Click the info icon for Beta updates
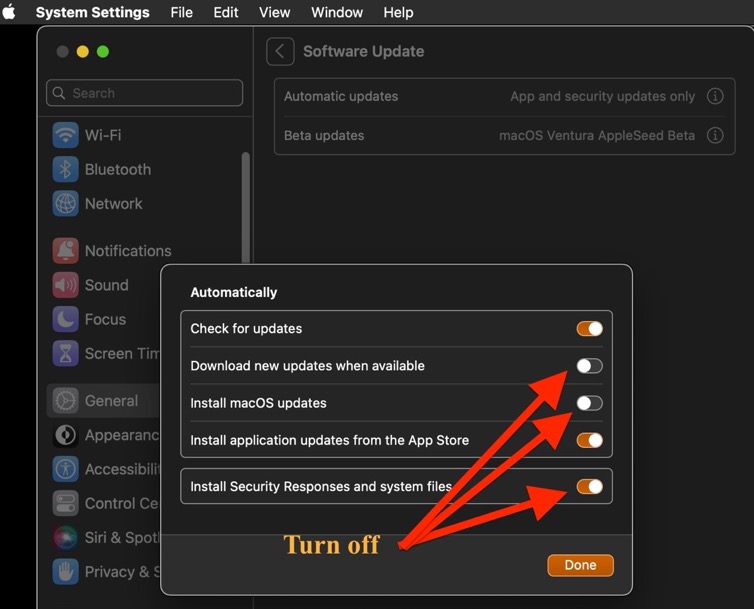This screenshot has height=609, width=754. pyautogui.click(x=715, y=135)
